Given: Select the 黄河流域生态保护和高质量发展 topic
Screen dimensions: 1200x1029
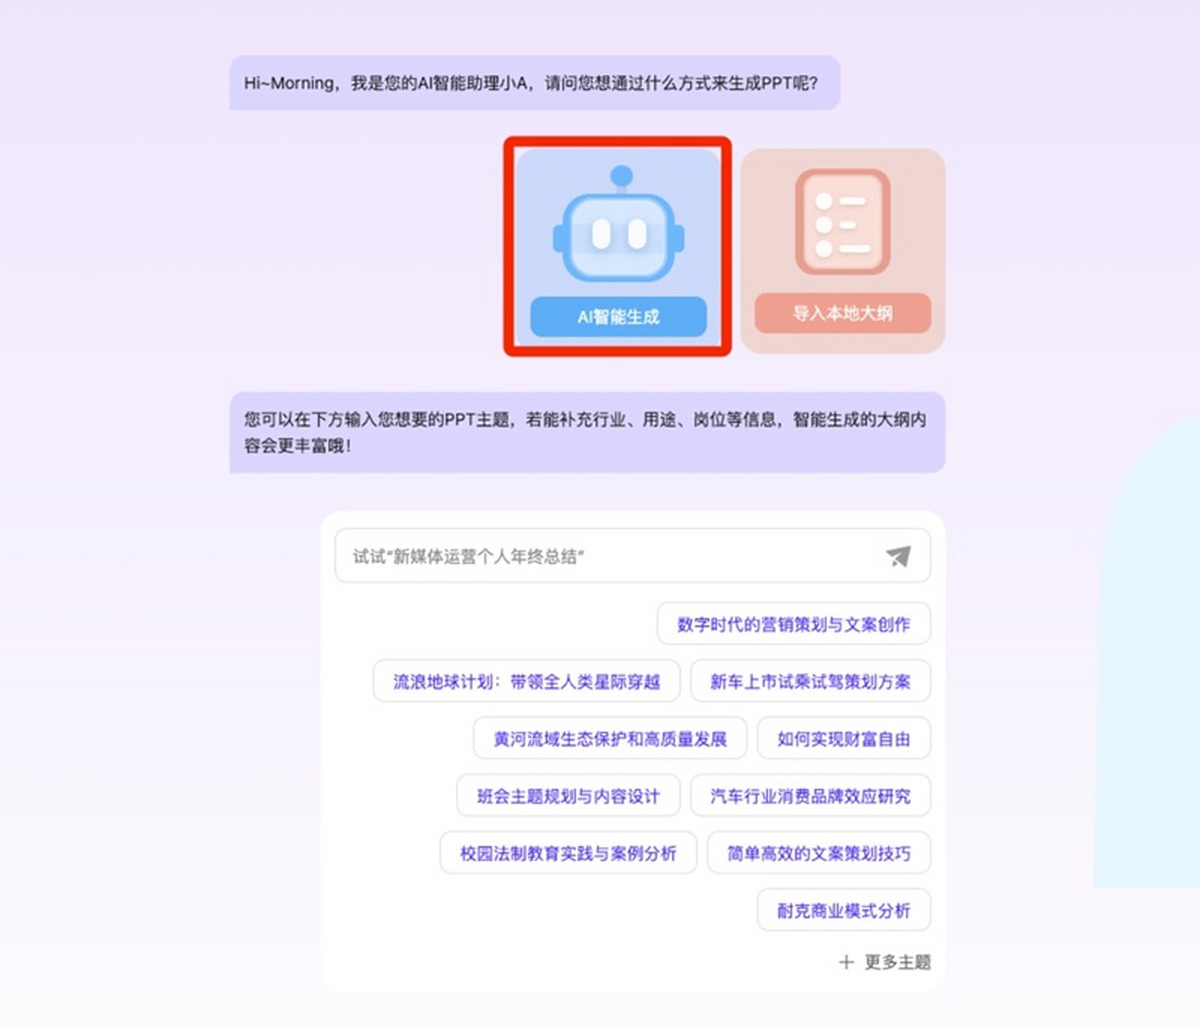Looking at the screenshot, I should point(609,739).
